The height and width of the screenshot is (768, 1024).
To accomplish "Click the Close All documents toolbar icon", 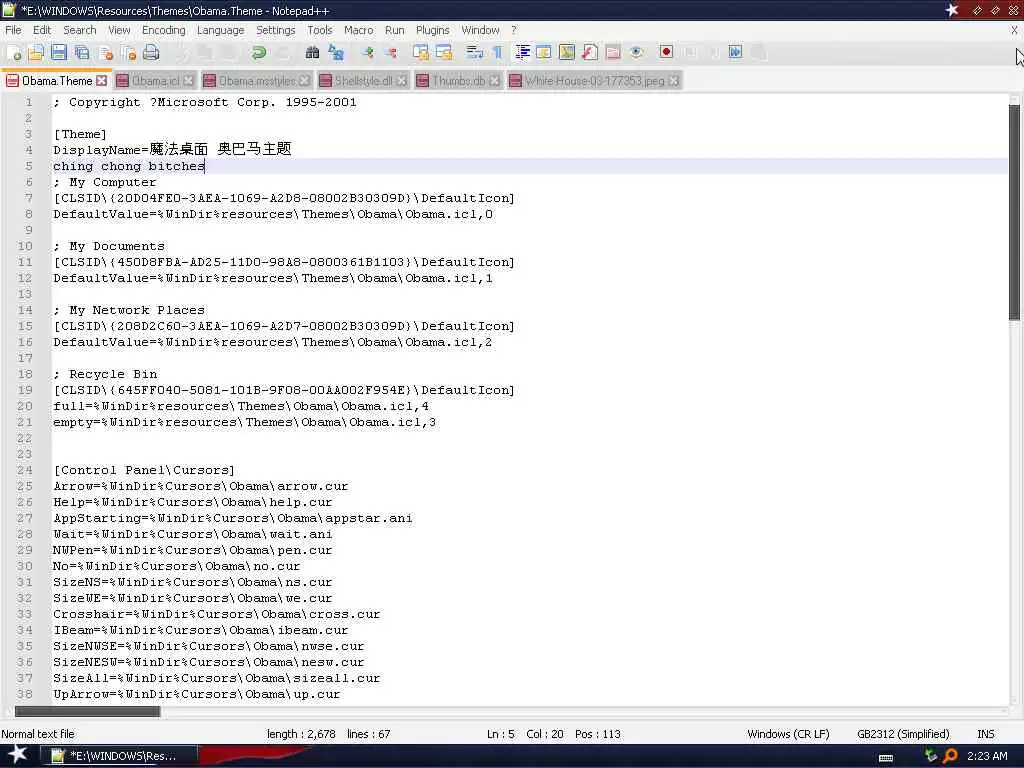I will pyautogui.click(x=128, y=53).
